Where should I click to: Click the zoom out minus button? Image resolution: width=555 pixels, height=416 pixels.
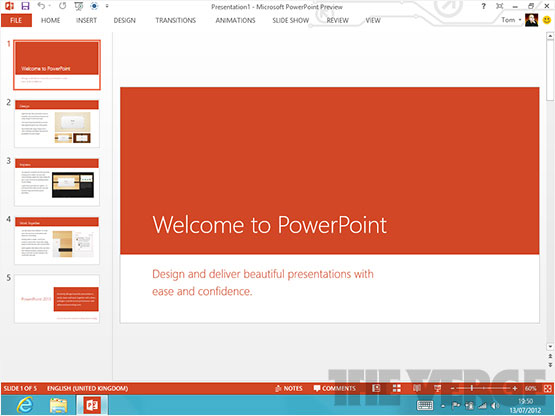point(452,389)
